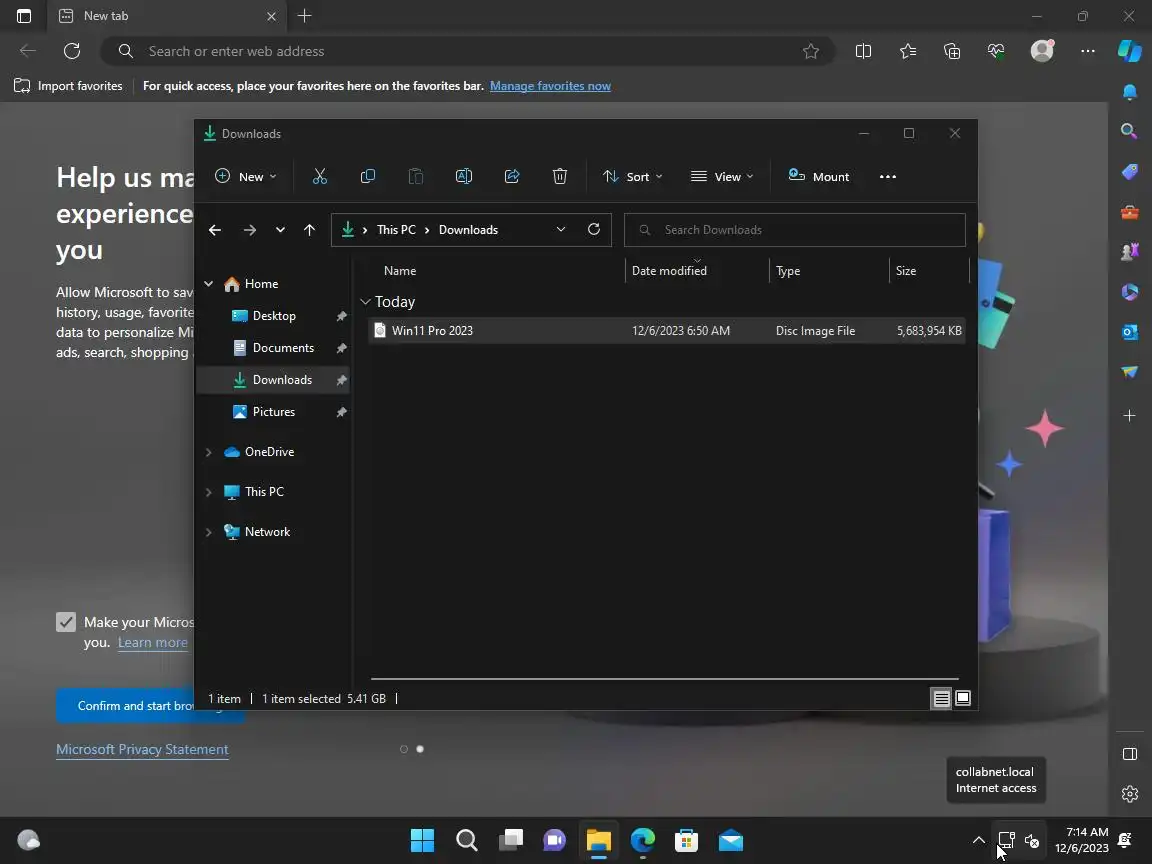Expand the This PC tree node

pyautogui.click(x=209, y=492)
